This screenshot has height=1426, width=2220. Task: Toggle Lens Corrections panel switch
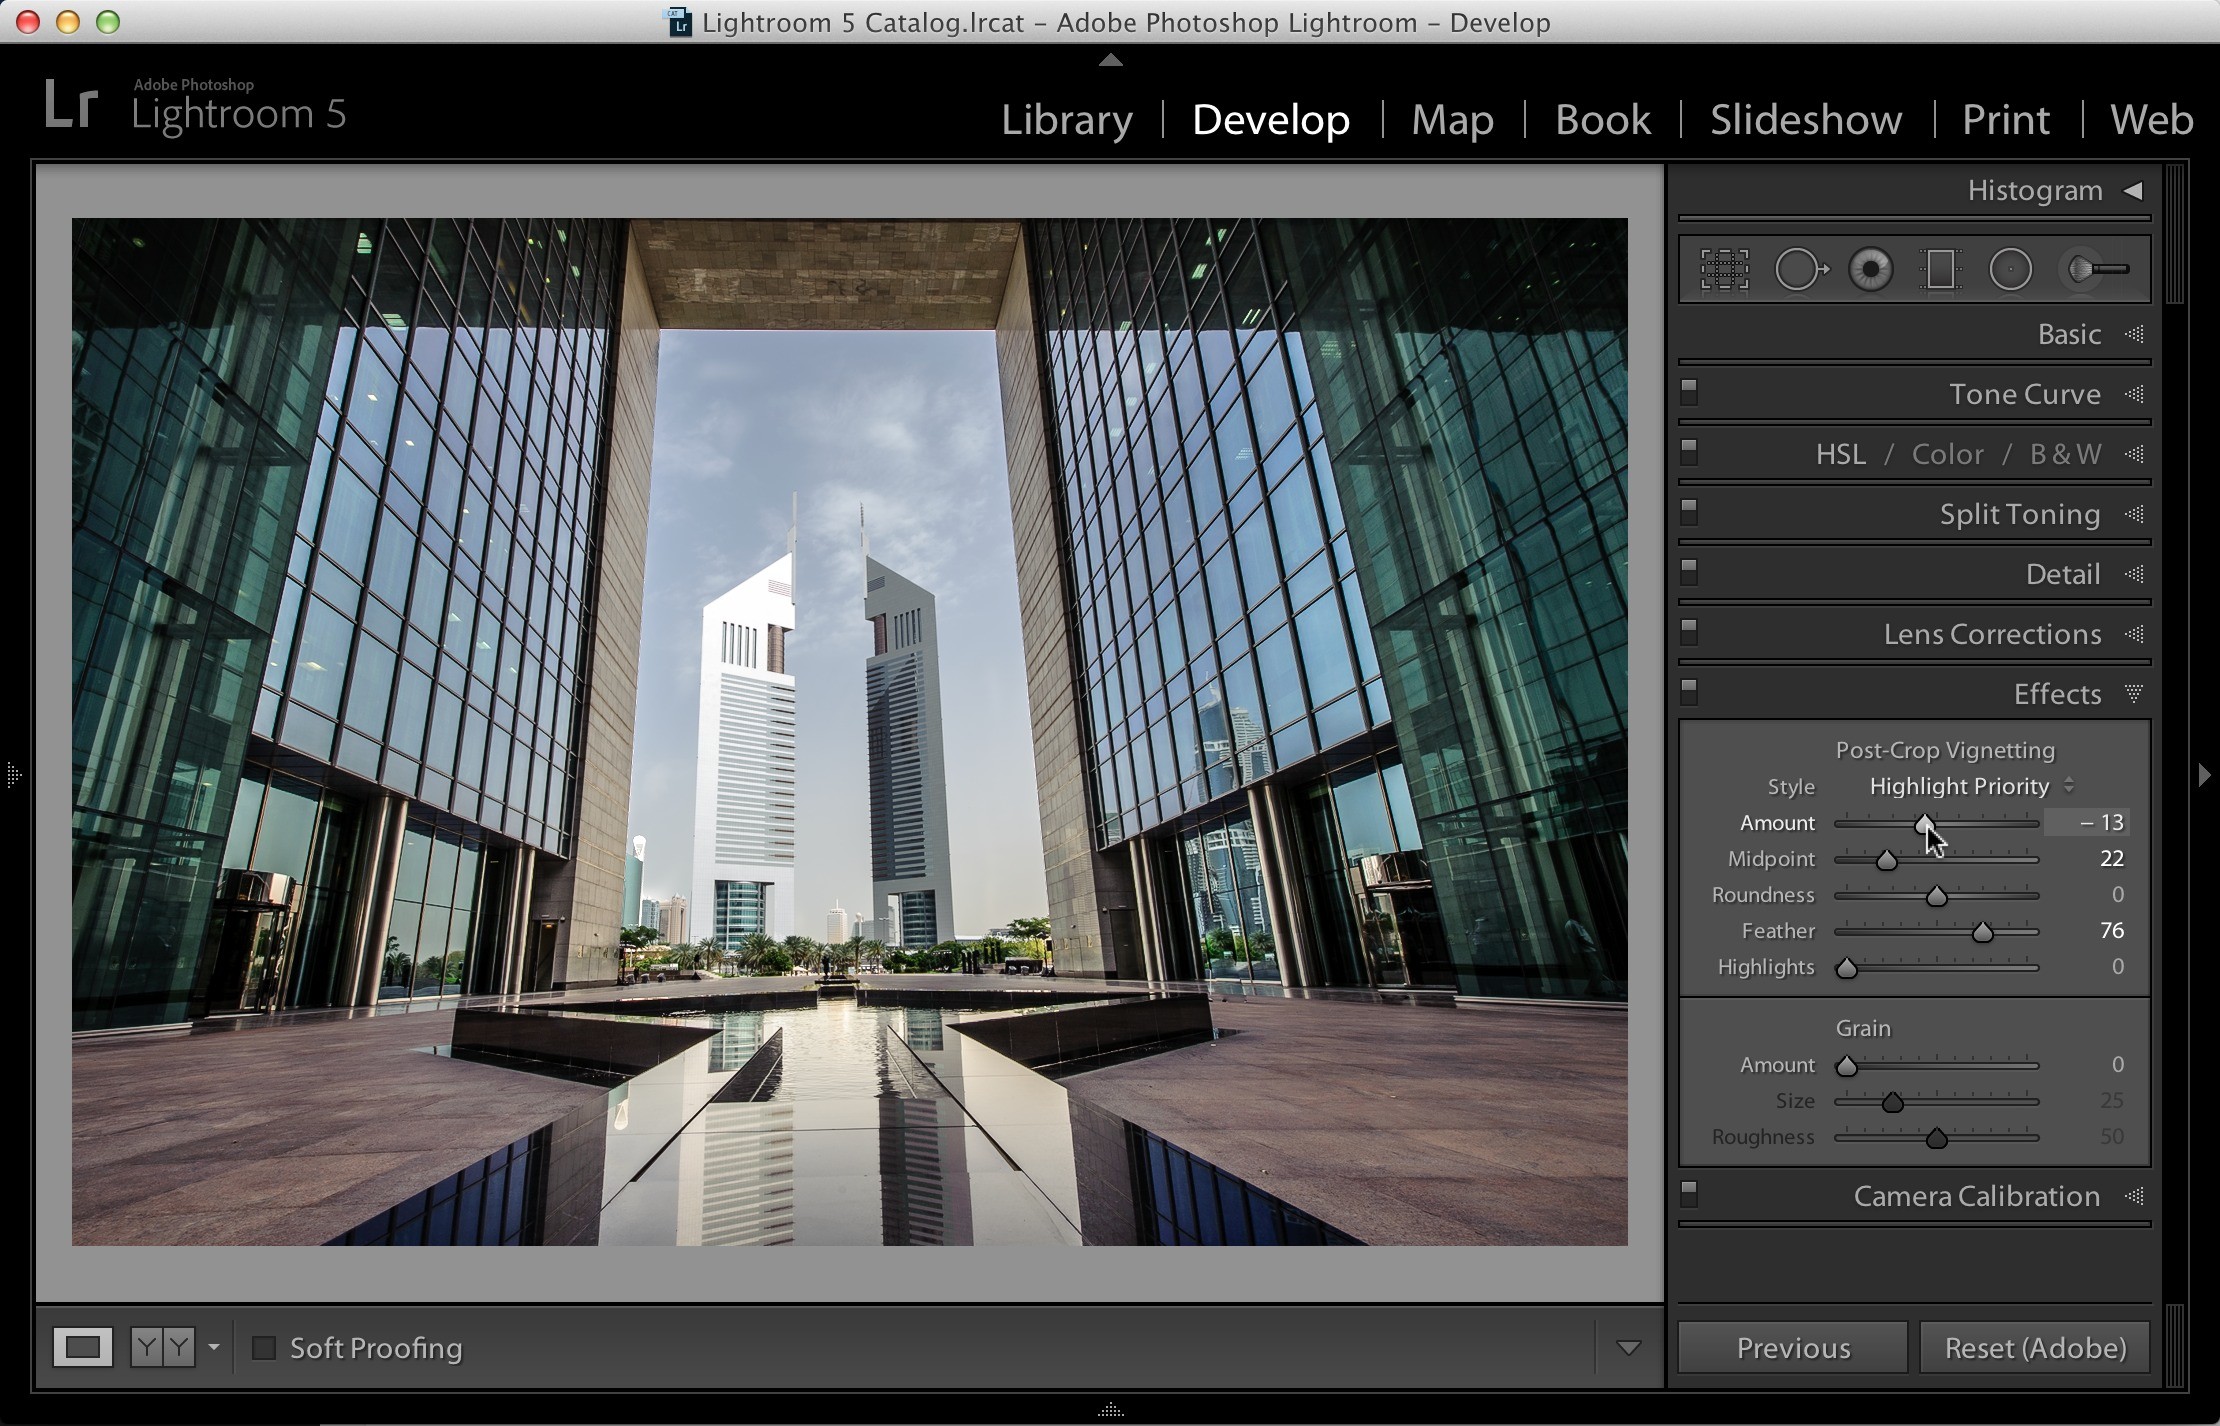(1689, 632)
